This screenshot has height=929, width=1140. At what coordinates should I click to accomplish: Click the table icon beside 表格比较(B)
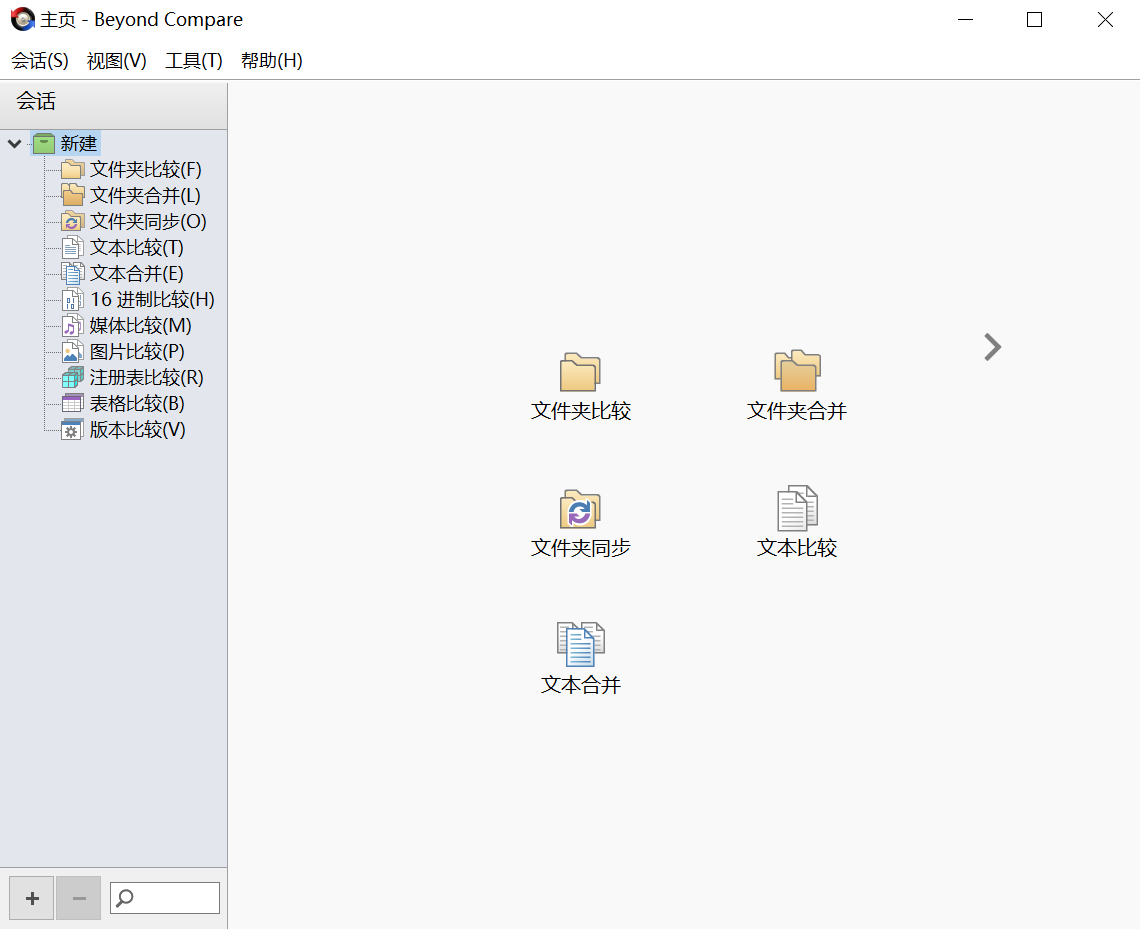72,403
